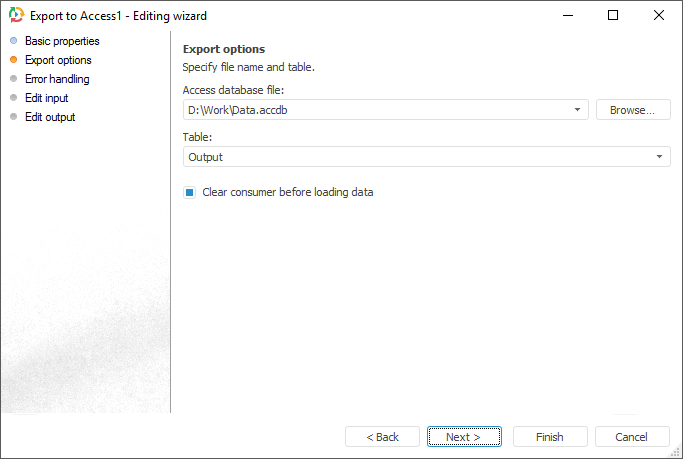Click Finish to complete wizard
The image size is (683, 459).
pyautogui.click(x=550, y=437)
